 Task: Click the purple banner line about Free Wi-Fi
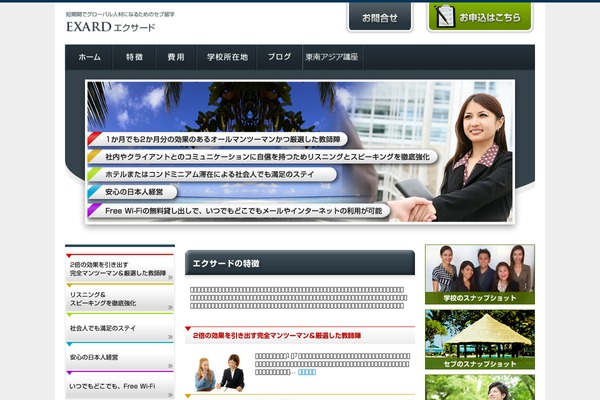(x=239, y=211)
